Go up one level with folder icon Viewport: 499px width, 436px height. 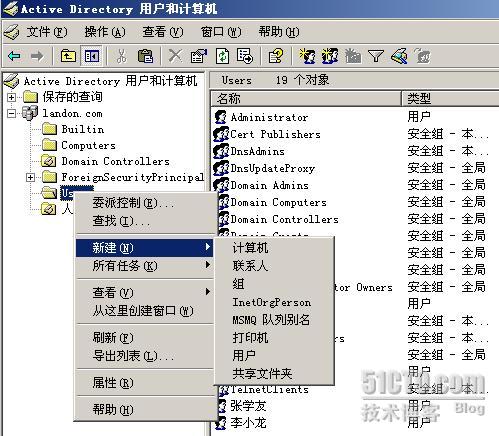(68, 56)
